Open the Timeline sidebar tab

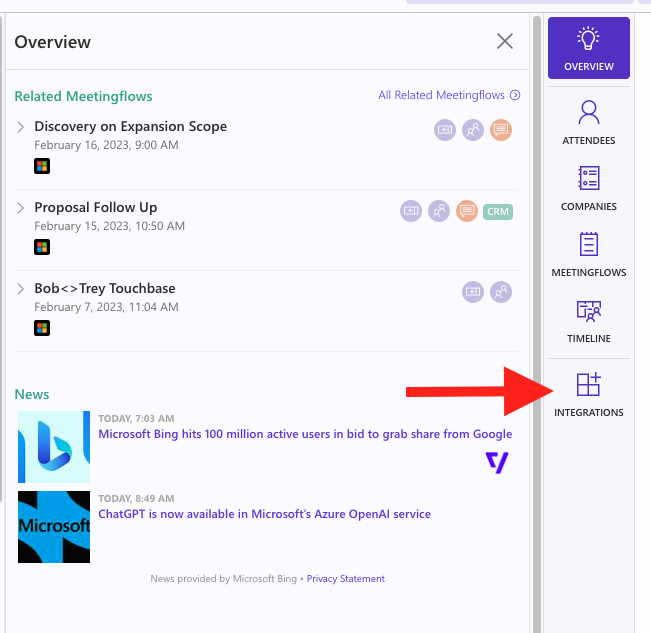click(588, 321)
